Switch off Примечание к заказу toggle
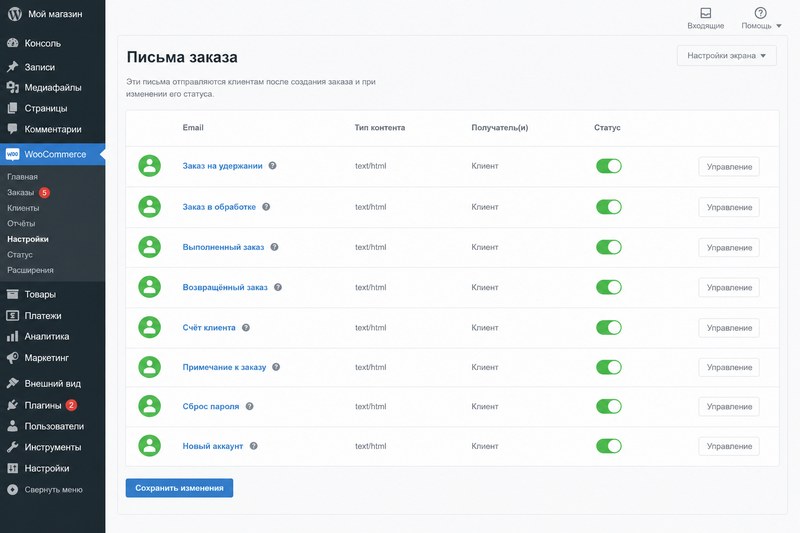The height and width of the screenshot is (533, 800). point(609,367)
